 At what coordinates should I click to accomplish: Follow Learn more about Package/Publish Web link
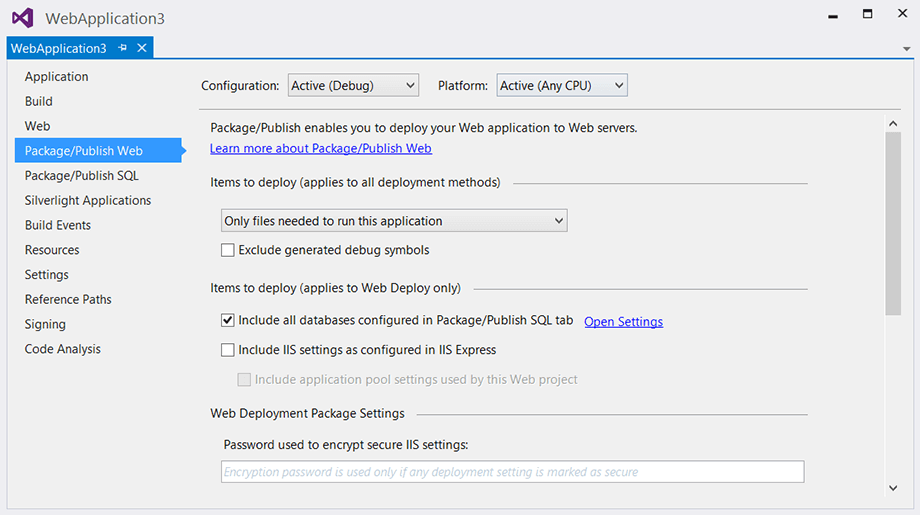(x=321, y=149)
